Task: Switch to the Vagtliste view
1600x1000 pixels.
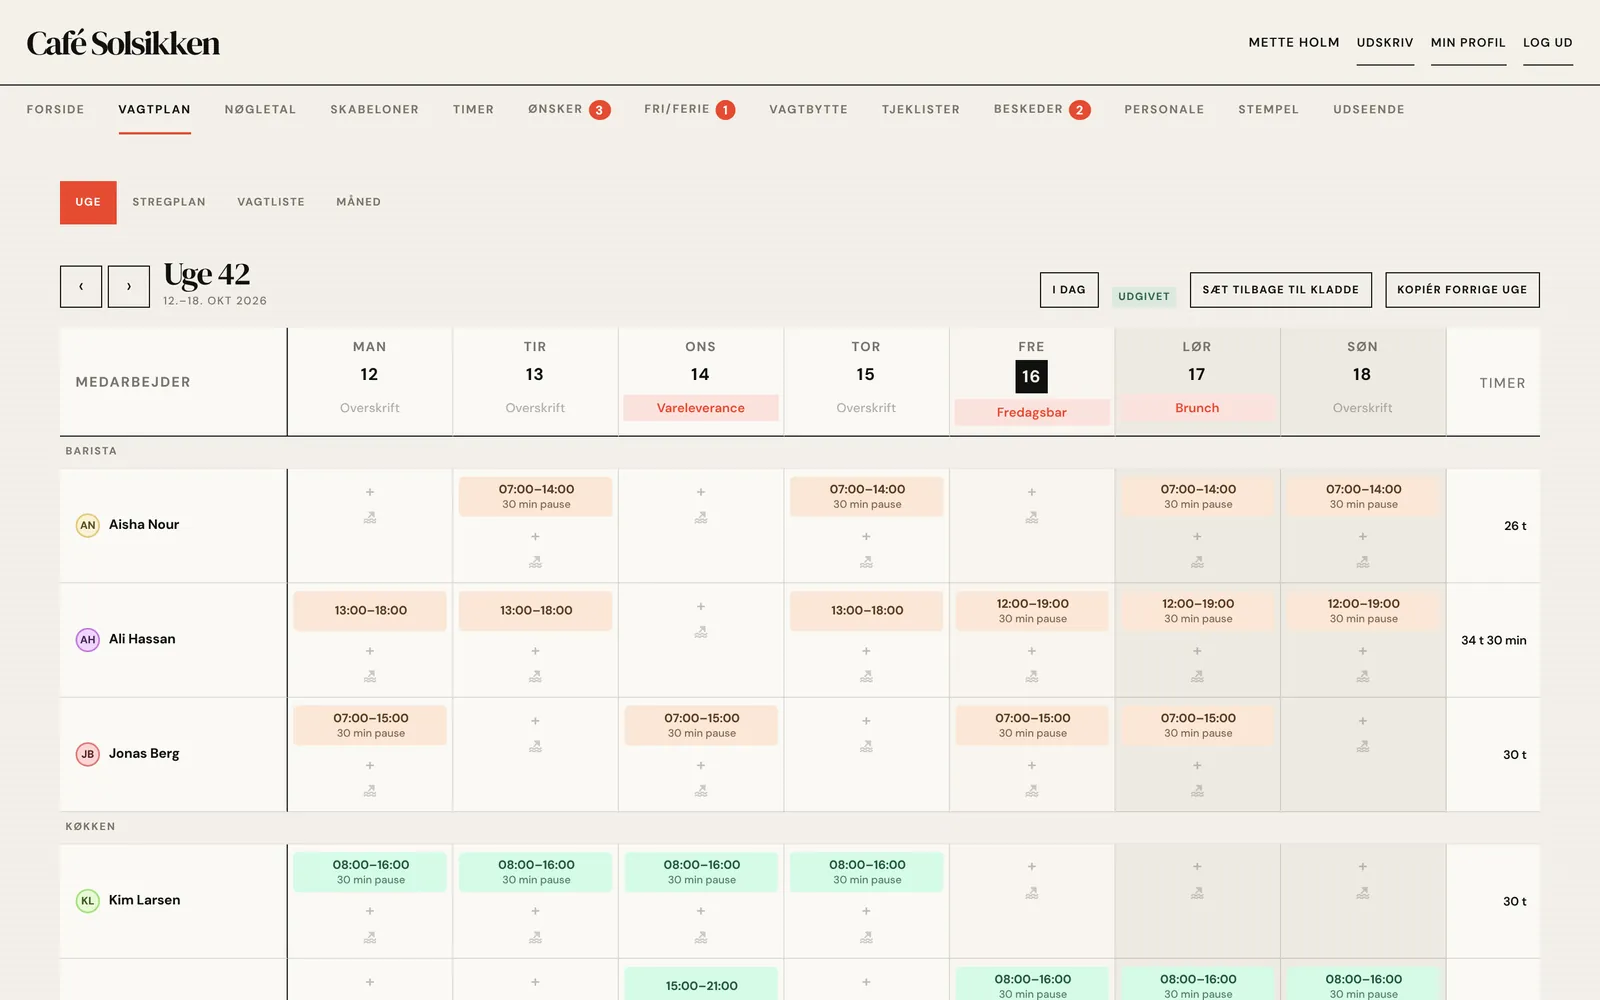Action: 271,202
